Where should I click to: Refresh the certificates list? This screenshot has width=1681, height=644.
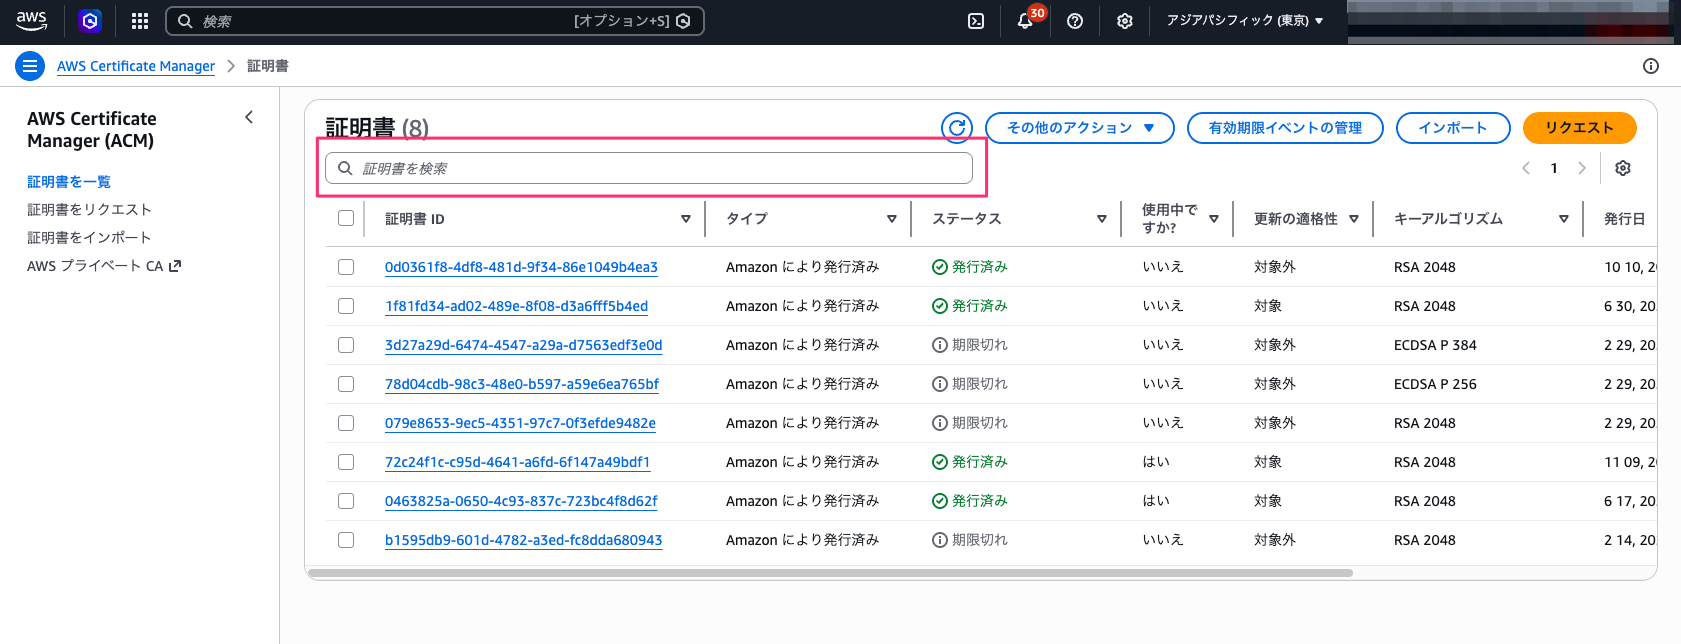(957, 128)
